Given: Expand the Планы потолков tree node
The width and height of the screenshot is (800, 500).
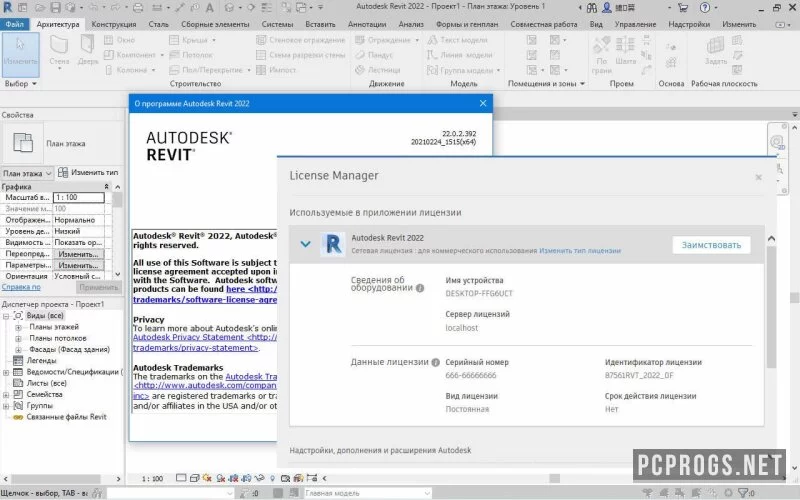Looking at the screenshot, I should pos(18,338).
